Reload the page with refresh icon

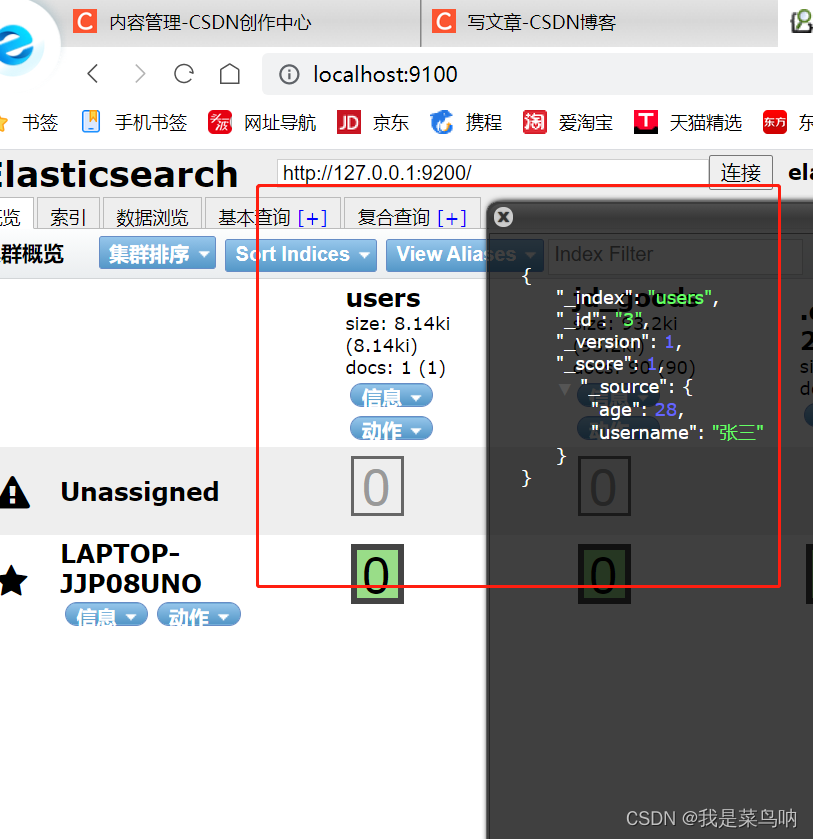click(184, 74)
